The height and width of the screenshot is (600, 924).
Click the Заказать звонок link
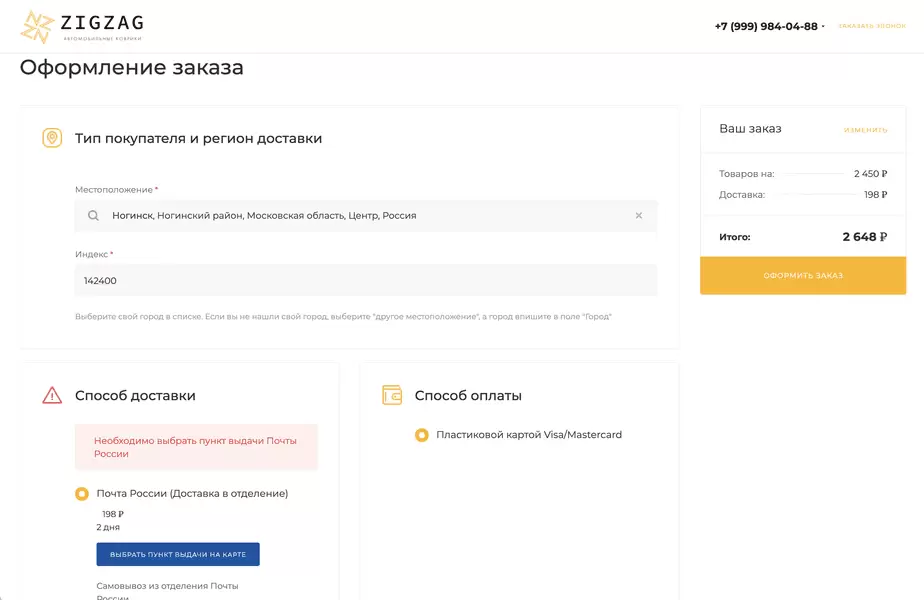871,26
